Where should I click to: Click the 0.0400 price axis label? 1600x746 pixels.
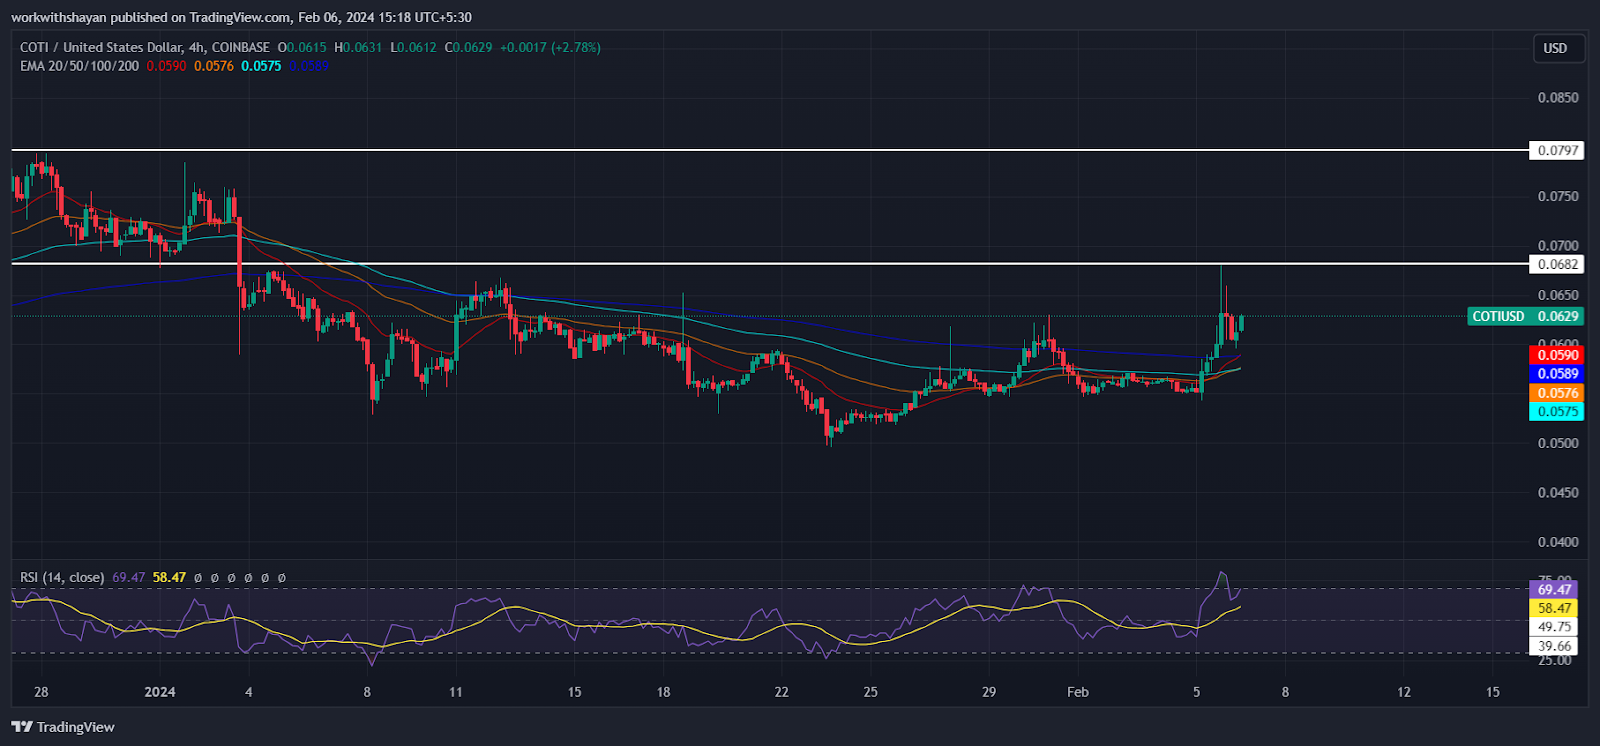1558,542
